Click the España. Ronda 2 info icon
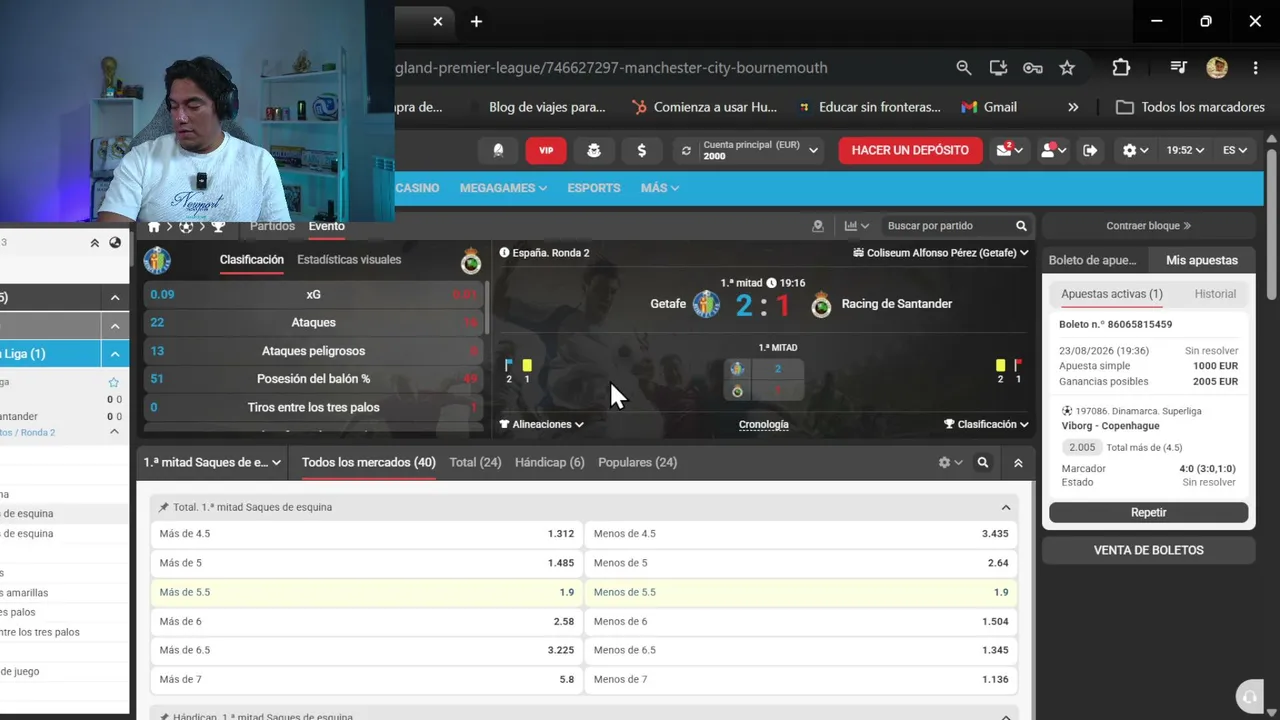1280x720 pixels. point(504,253)
